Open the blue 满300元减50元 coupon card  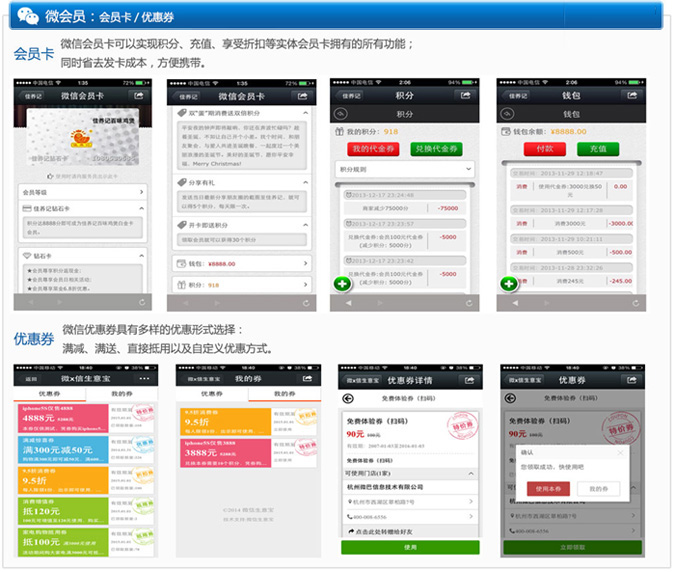85,449
